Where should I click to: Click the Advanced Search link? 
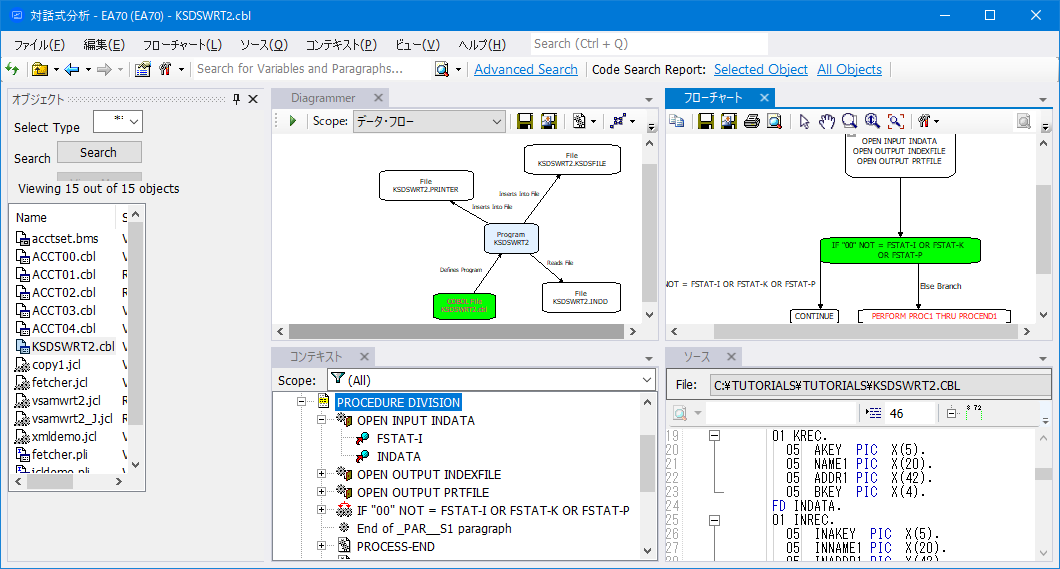(526, 70)
